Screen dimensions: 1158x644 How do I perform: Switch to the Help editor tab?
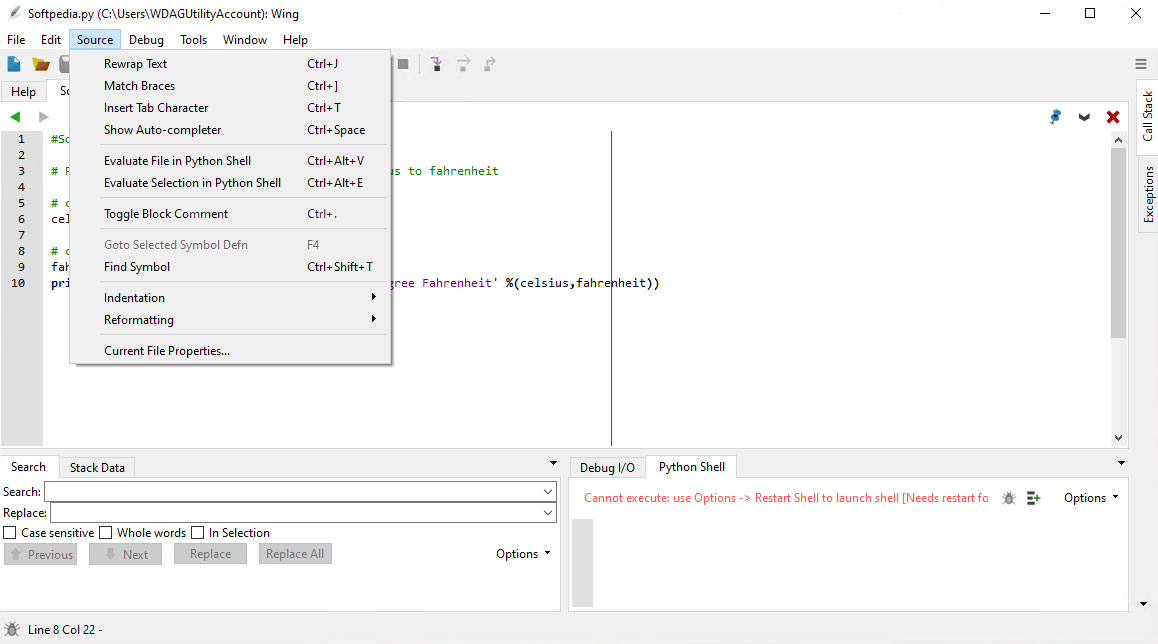pyautogui.click(x=24, y=92)
